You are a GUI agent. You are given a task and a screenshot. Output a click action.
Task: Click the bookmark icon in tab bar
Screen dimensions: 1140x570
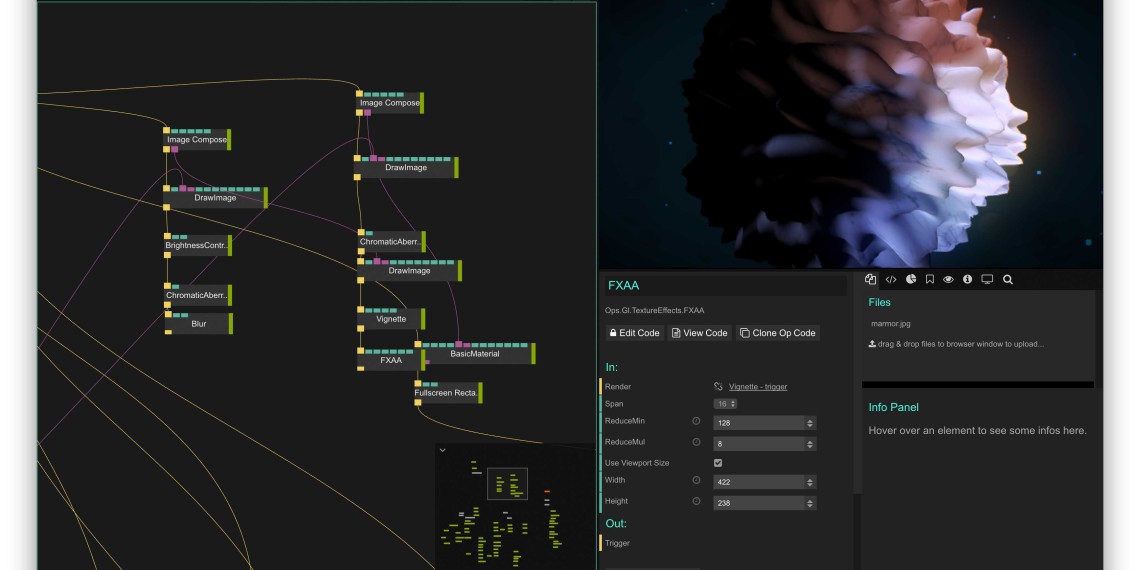pyautogui.click(x=930, y=280)
